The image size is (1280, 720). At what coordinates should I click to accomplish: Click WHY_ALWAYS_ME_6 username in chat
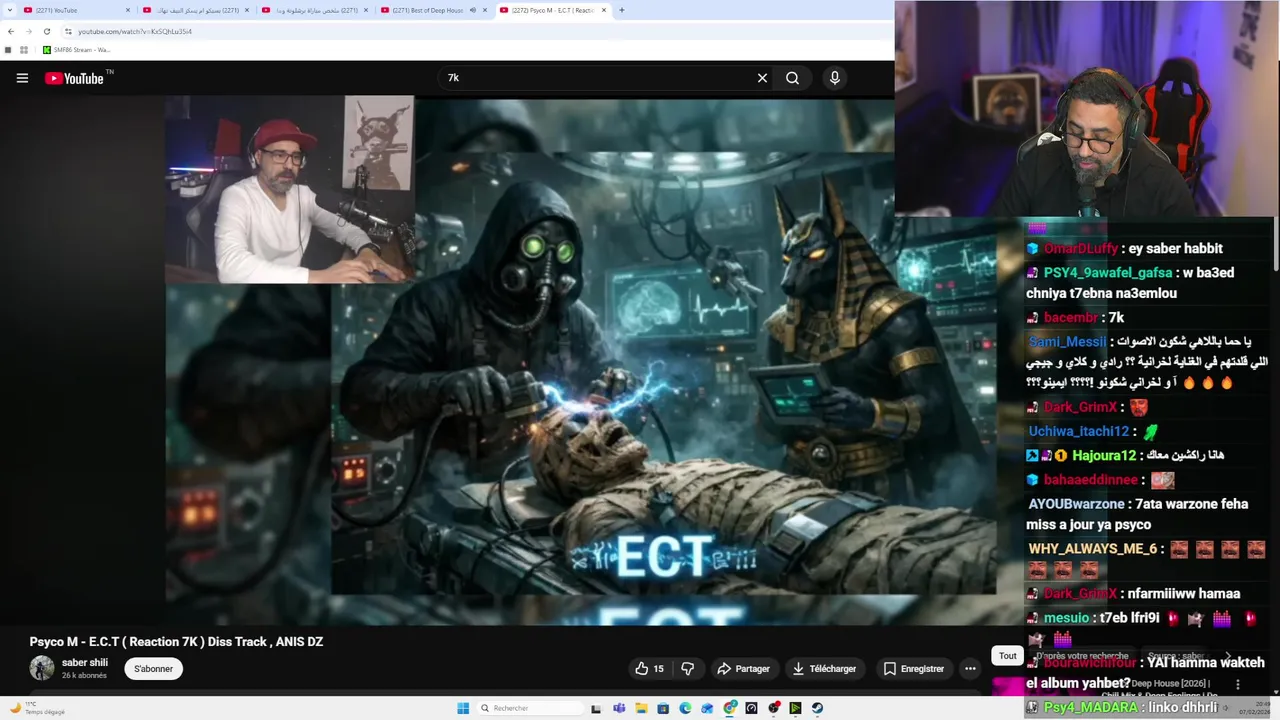point(1093,549)
